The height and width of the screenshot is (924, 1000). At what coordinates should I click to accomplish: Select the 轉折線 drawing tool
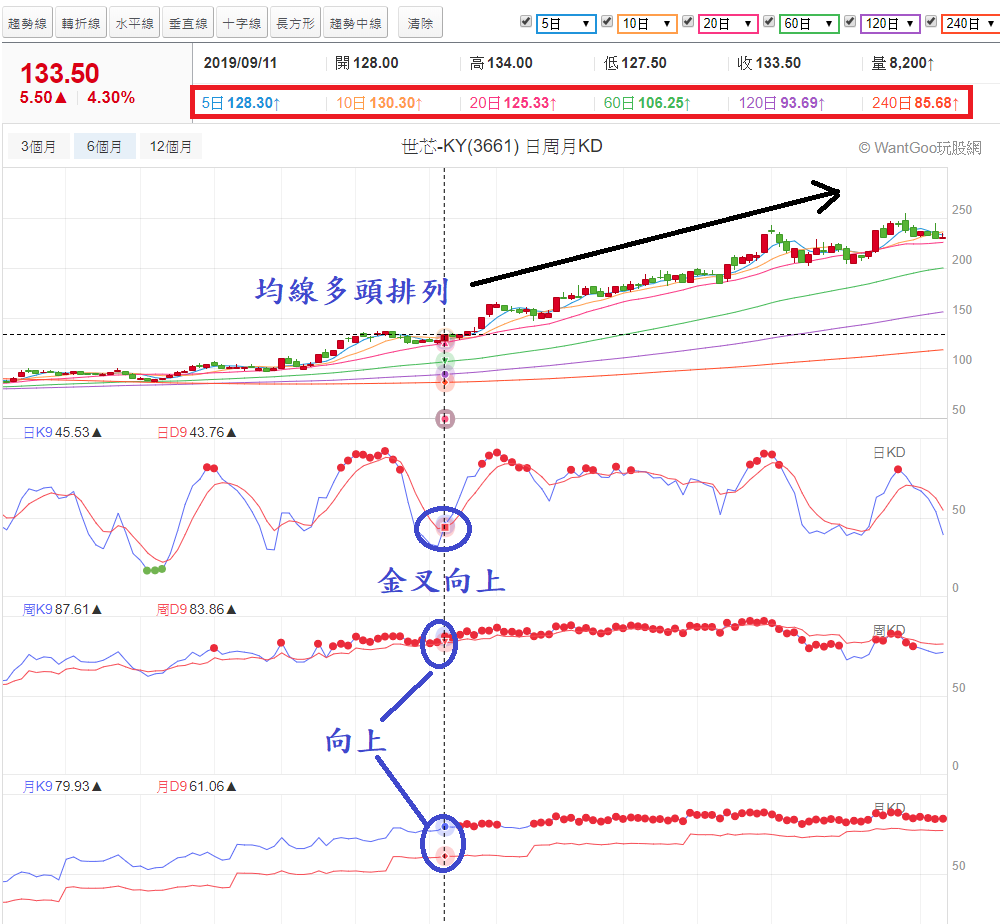80,23
